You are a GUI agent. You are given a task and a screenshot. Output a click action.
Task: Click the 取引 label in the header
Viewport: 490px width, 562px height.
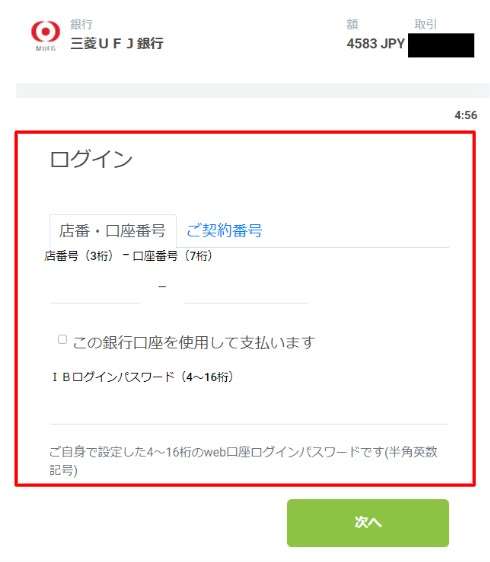click(x=425, y=24)
